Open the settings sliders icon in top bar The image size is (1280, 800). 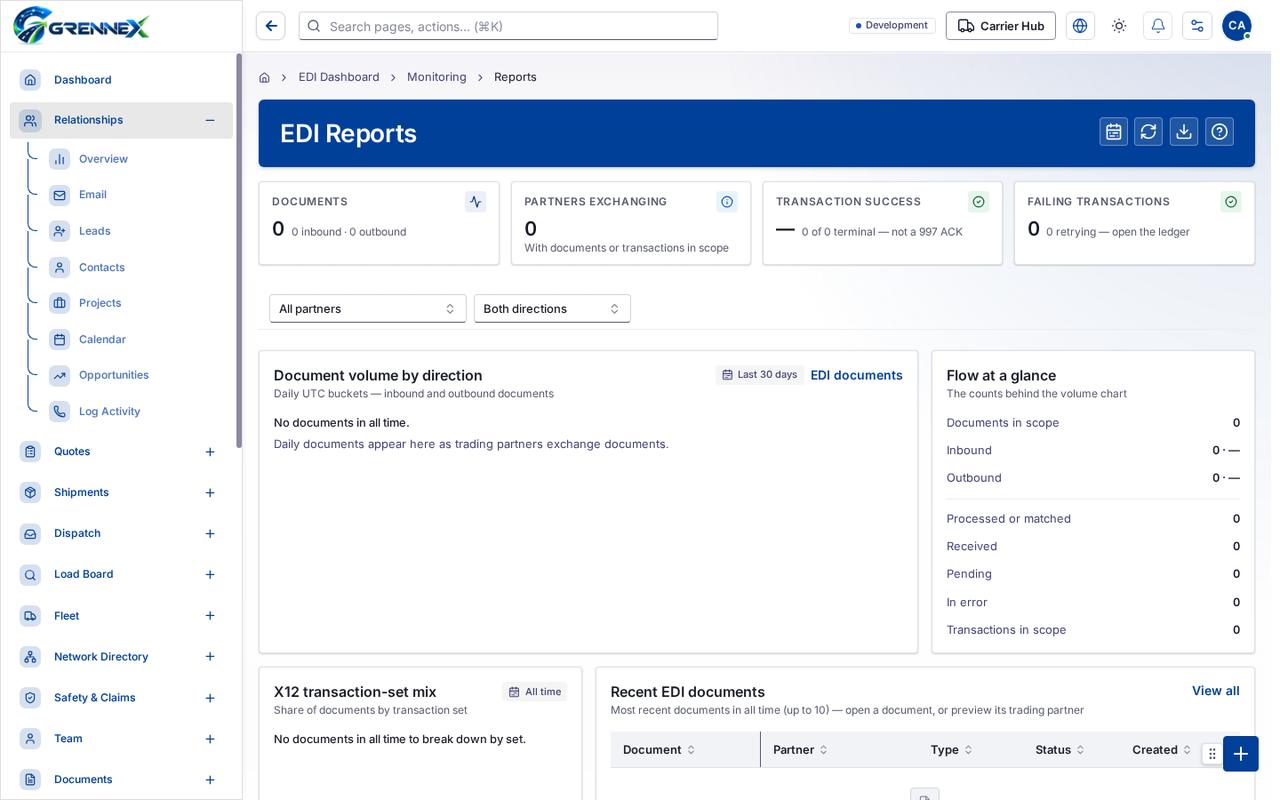(x=1197, y=26)
